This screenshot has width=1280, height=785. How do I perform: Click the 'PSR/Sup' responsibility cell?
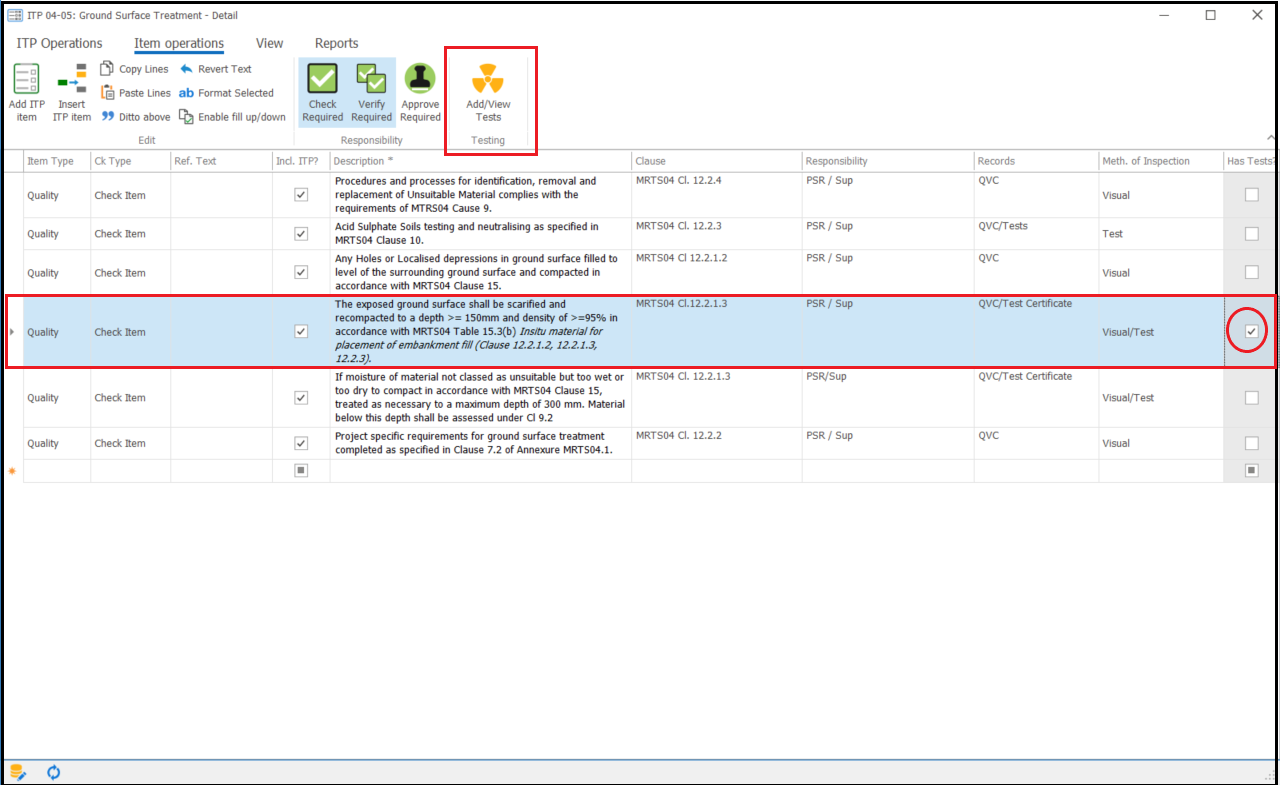(x=888, y=398)
